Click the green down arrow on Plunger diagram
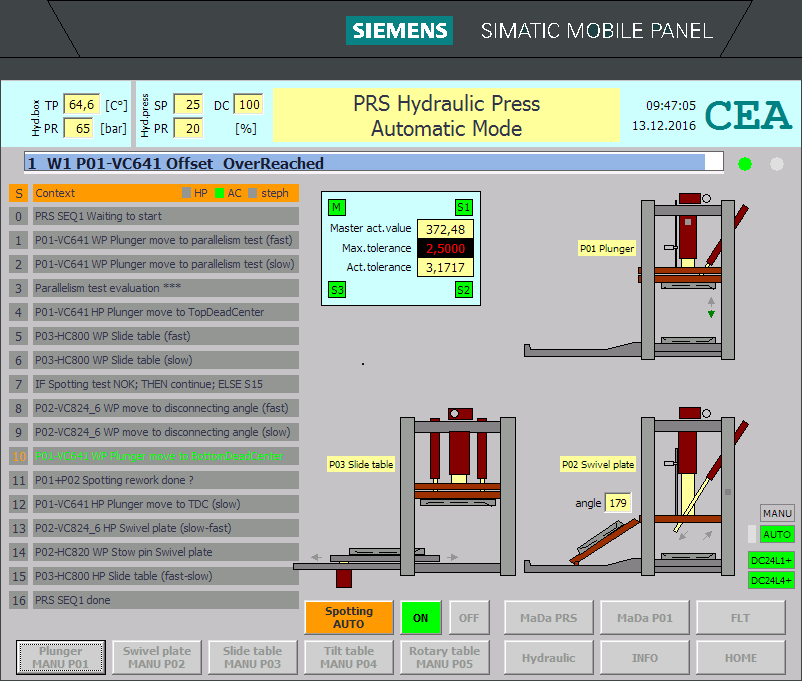The image size is (802, 681). coord(711,314)
